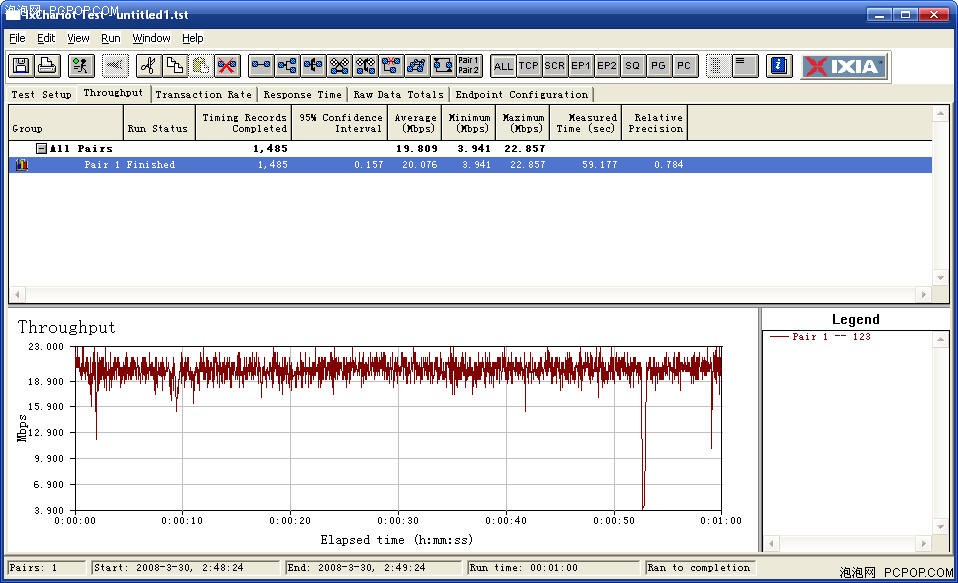Click the third pair icon after Add pair
Image resolution: width=958 pixels, height=583 pixels.
(x=313, y=65)
